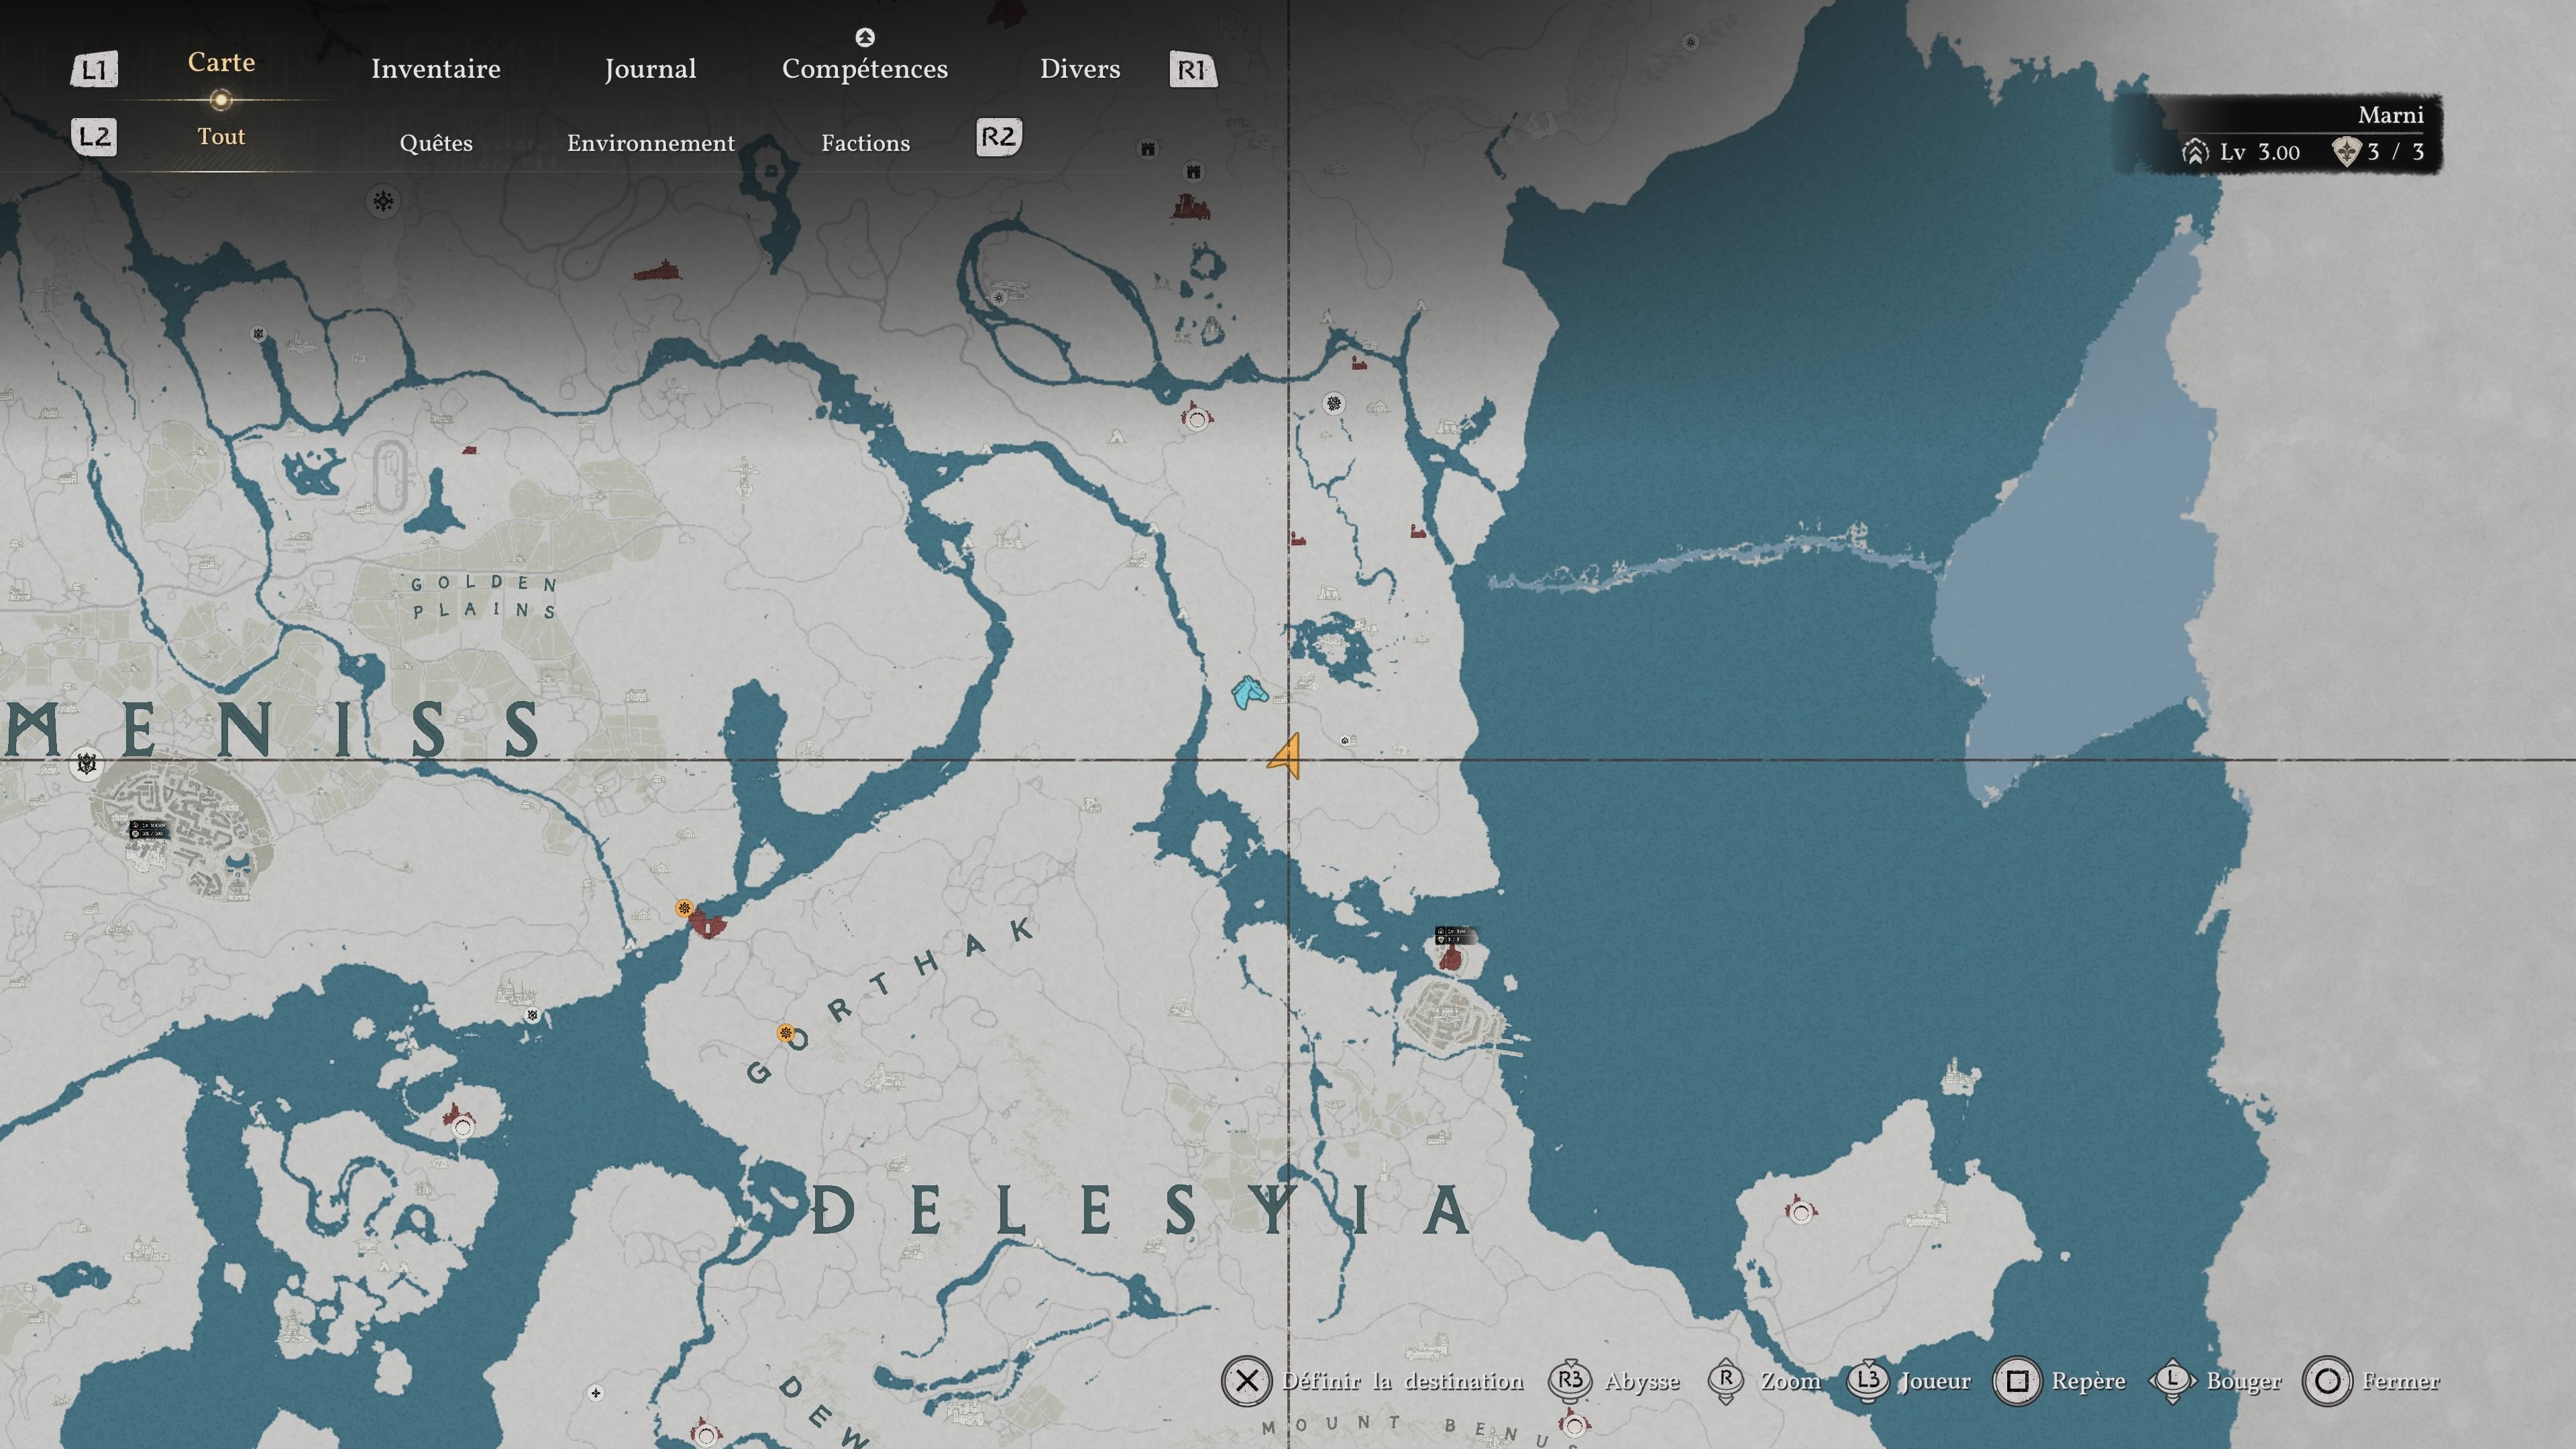Click the MENISS region label
The height and width of the screenshot is (1449, 2576).
tap(272, 728)
